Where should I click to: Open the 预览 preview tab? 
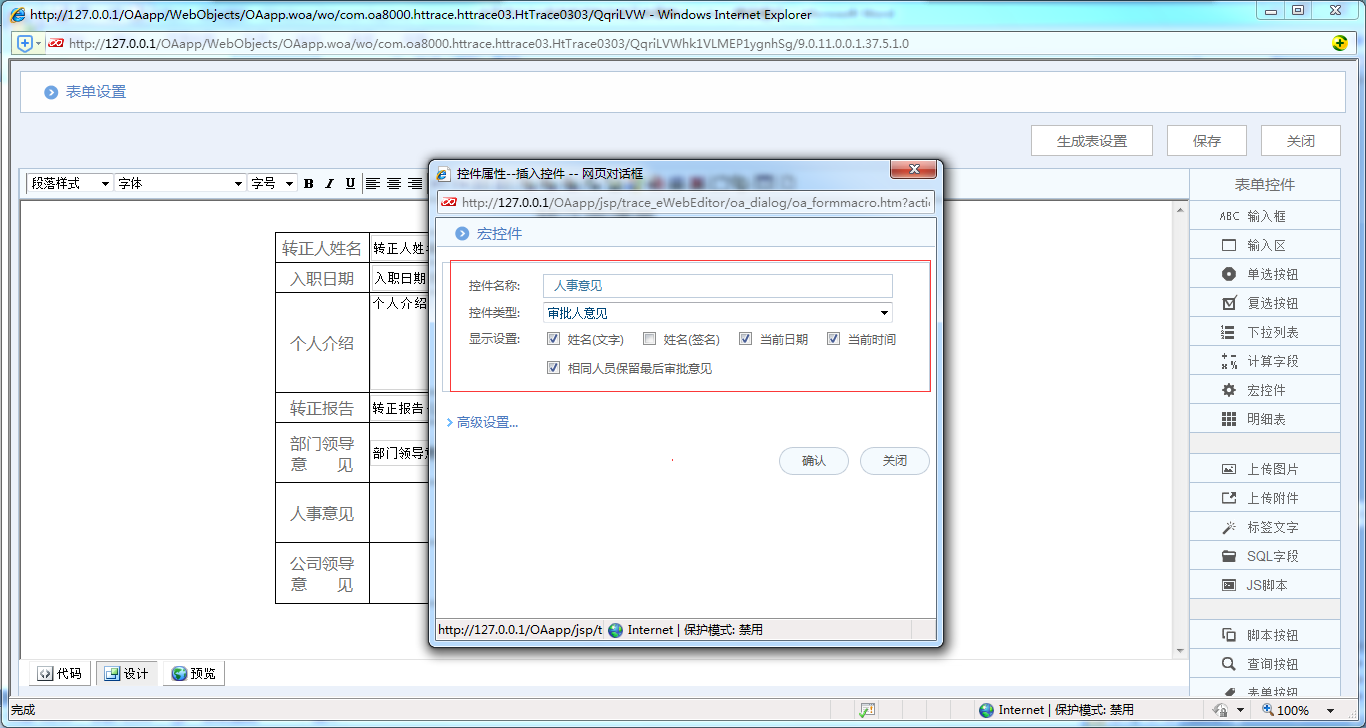193,673
